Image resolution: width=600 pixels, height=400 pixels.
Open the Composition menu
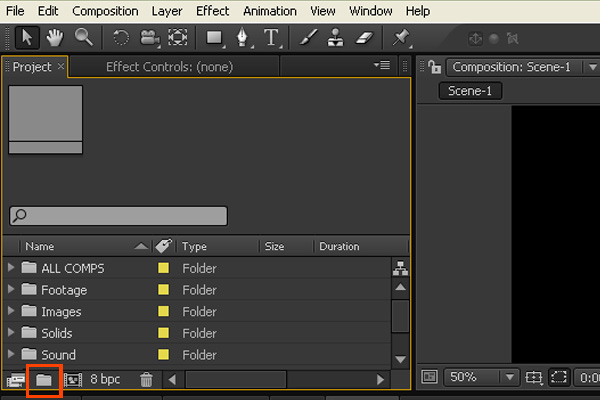tap(105, 11)
